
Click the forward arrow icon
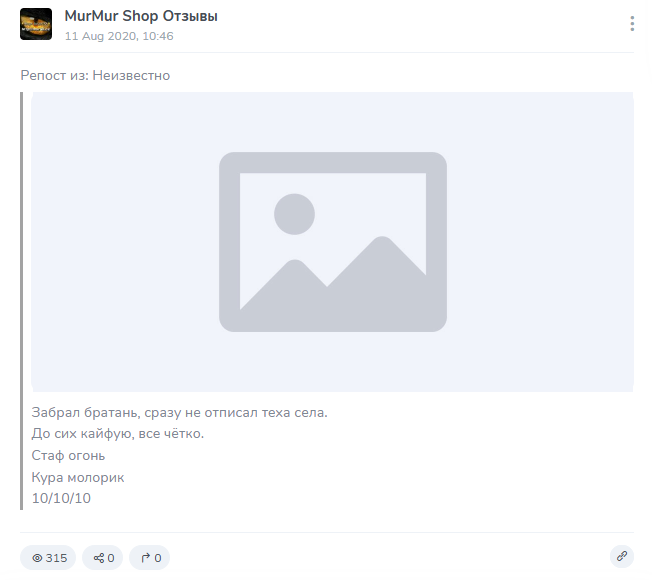(x=145, y=558)
